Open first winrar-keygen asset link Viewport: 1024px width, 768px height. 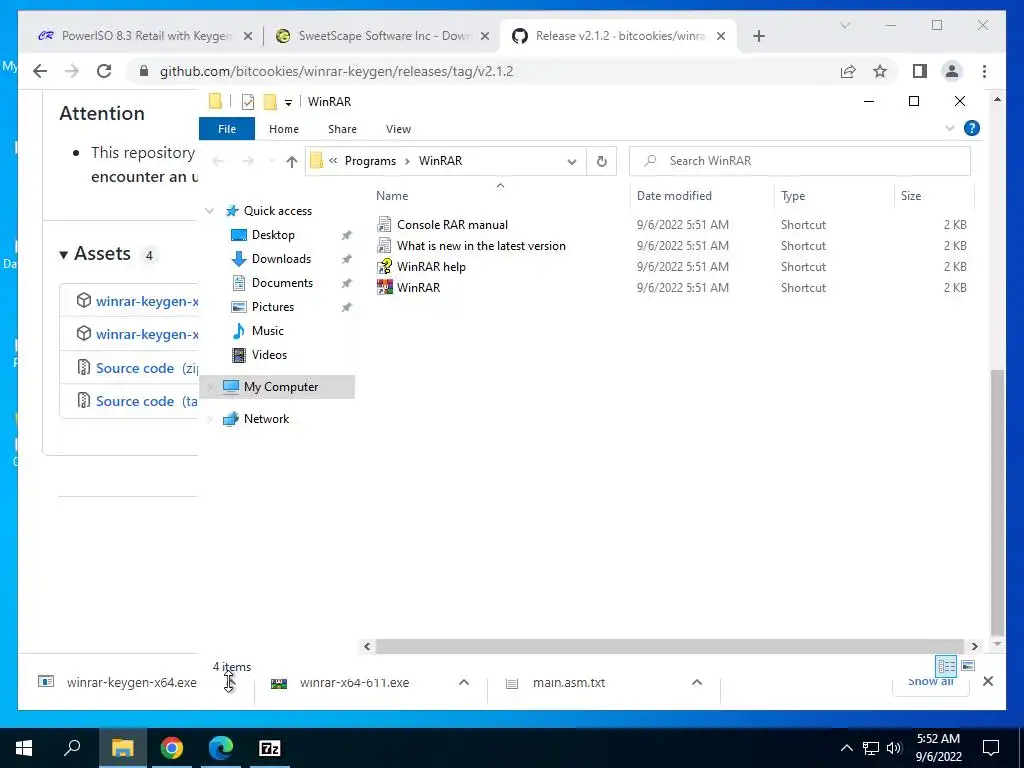(x=147, y=301)
